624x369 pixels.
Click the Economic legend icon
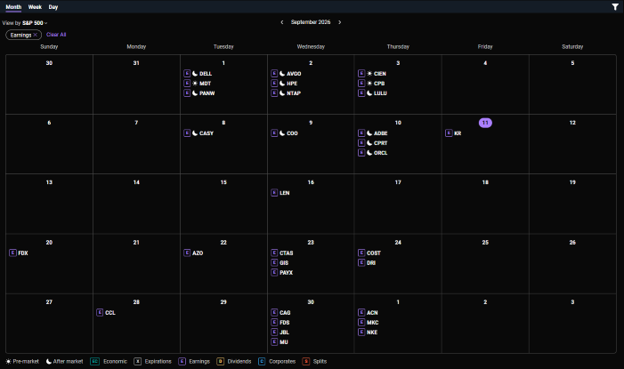pyautogui.click(x=95, y=361)
